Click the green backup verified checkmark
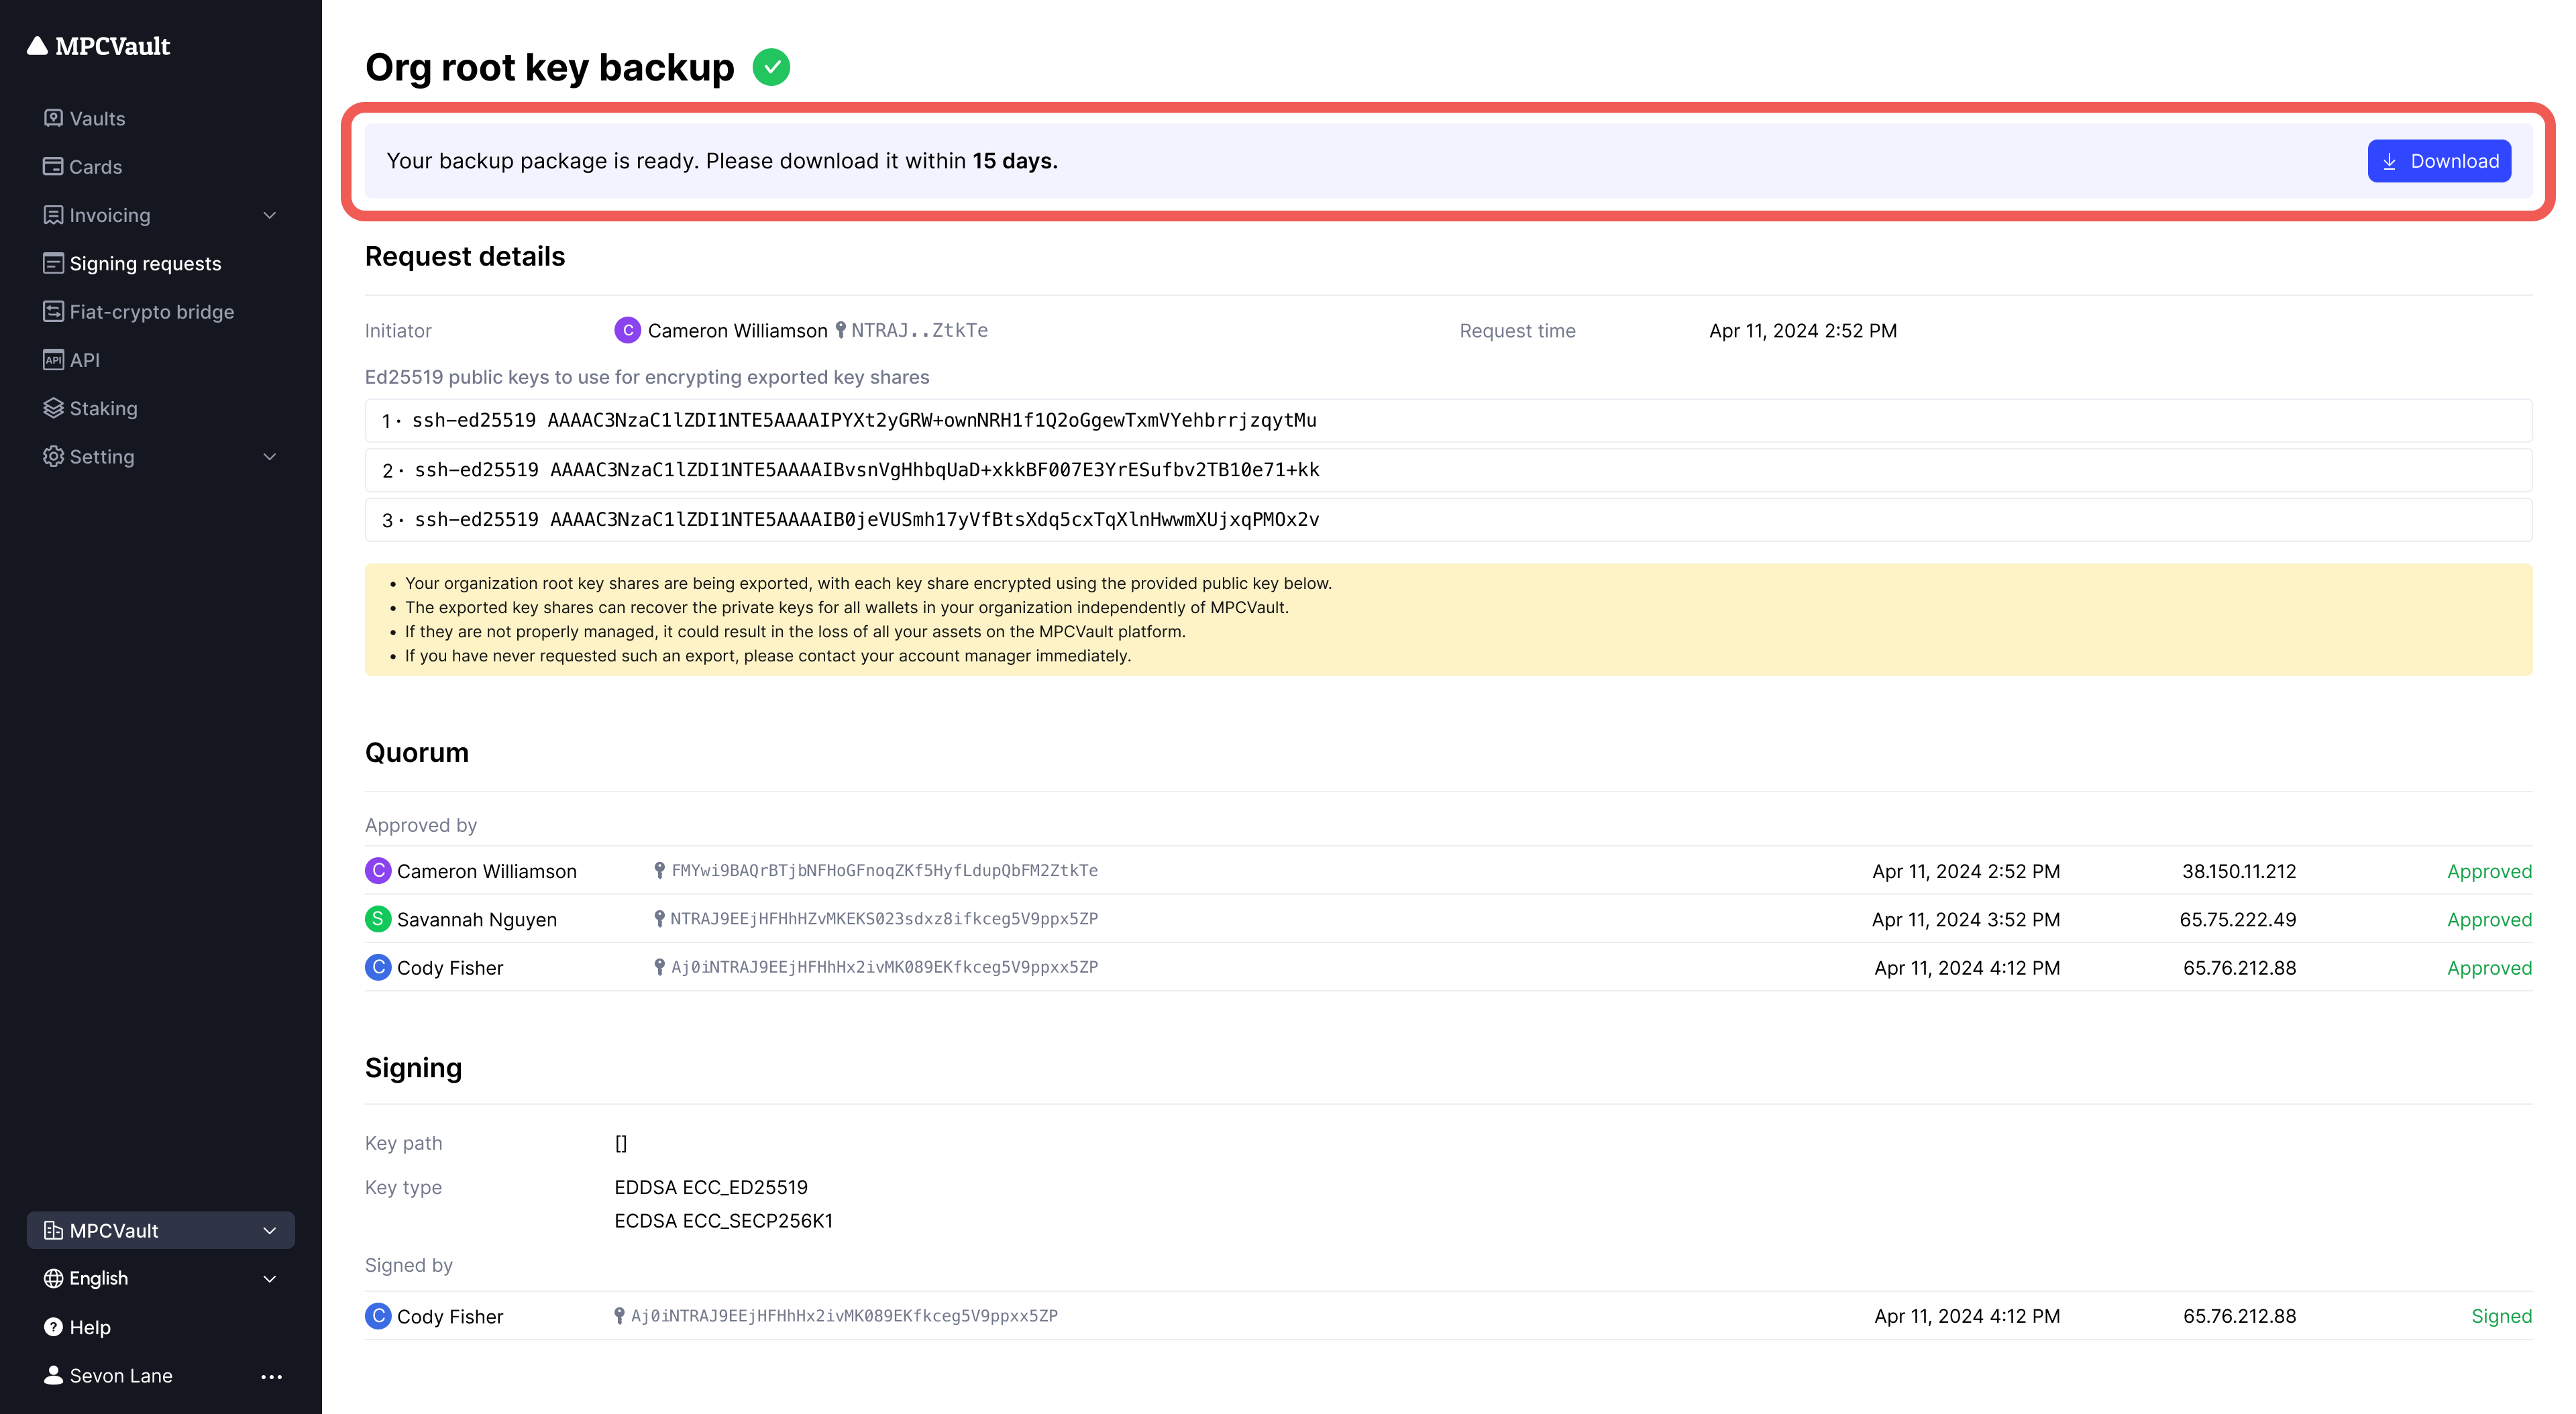Screen dimensions: 2576x1414 [771, 67]
